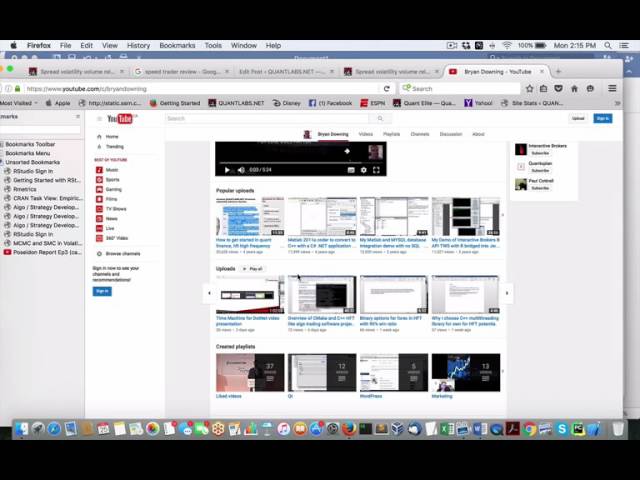
Task: Show previous videos in the Uploads carousel
Action: click(x=209, y=293)
